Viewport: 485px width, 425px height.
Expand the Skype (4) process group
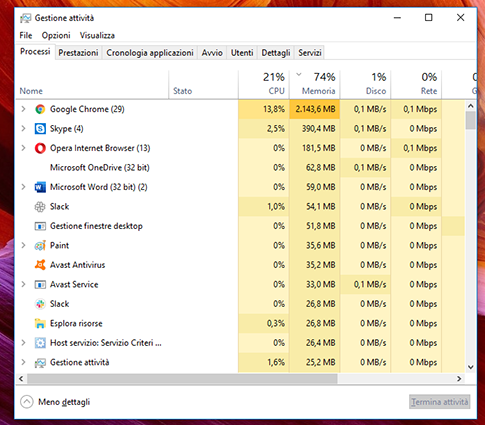coord(23,128)
